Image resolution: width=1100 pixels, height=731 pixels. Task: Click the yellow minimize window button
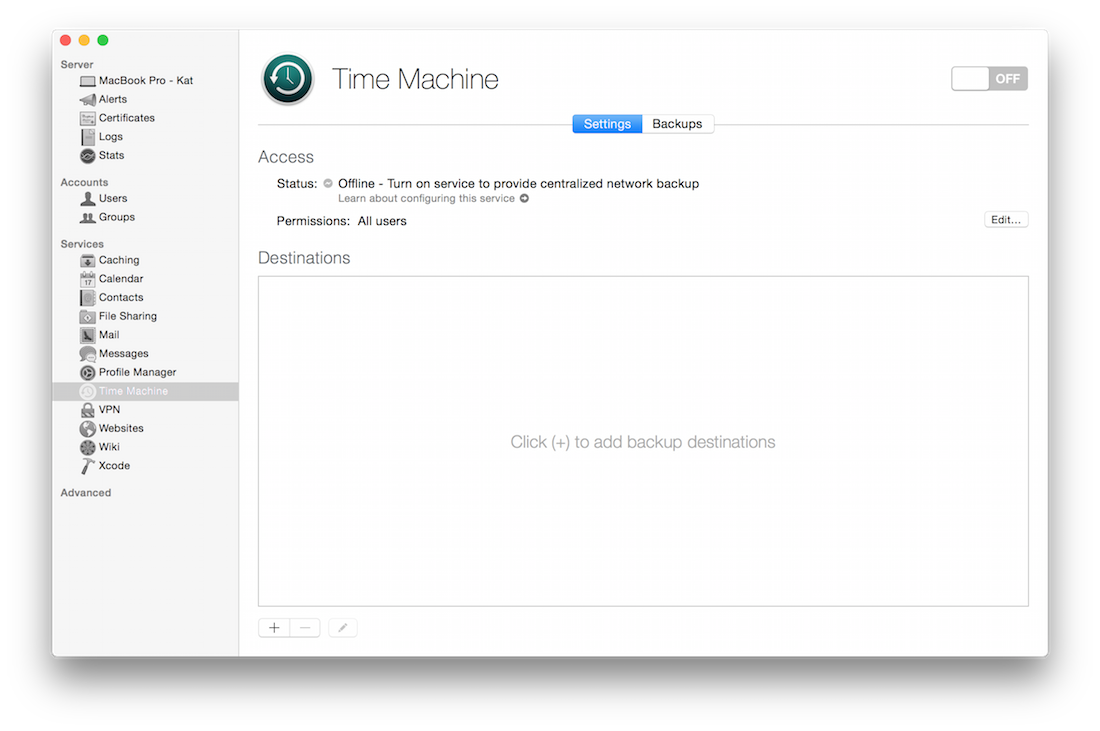(84, 41)
